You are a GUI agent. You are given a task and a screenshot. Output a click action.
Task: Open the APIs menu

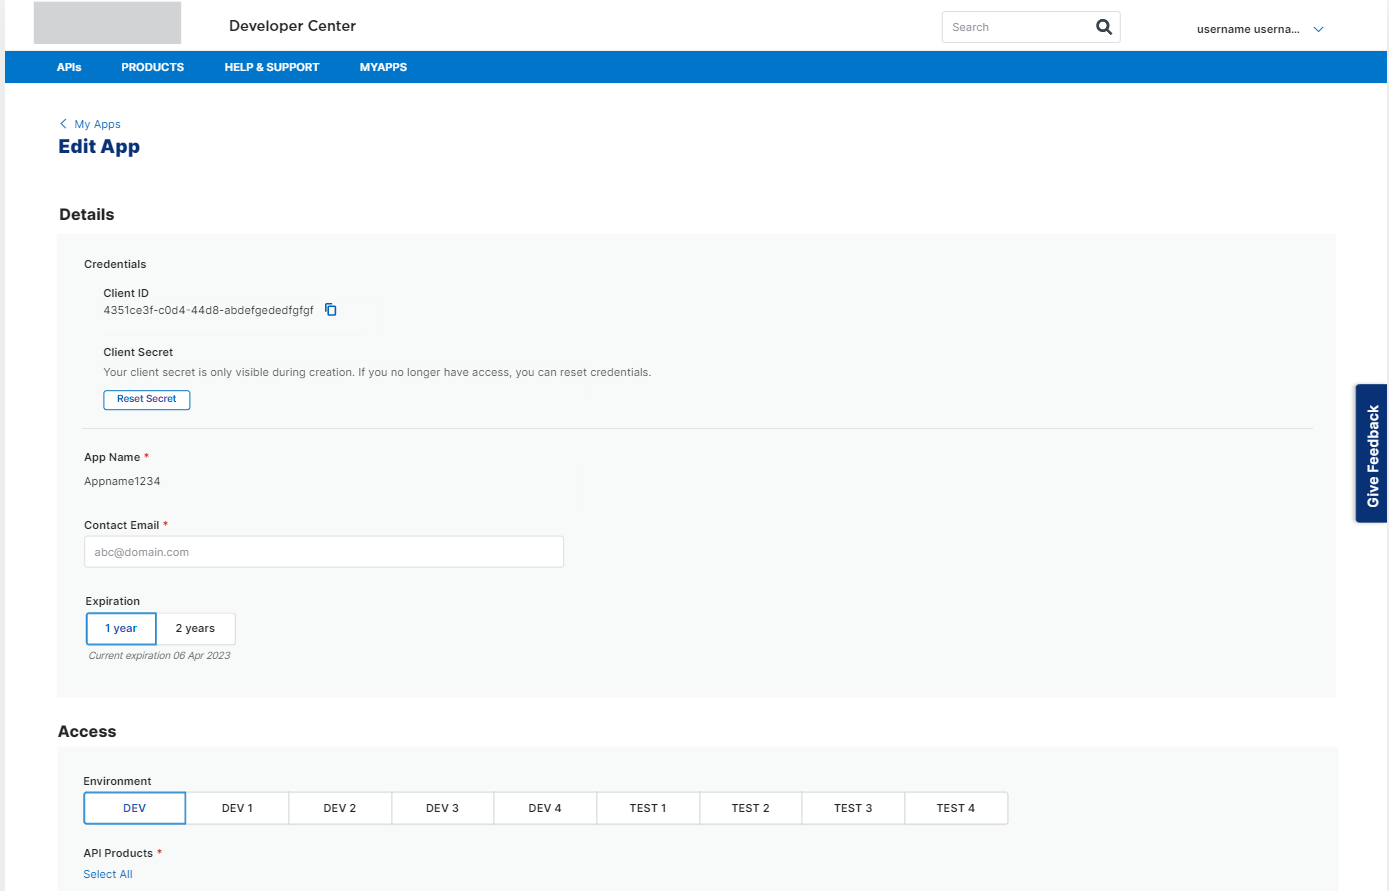[x=69, y=67]
